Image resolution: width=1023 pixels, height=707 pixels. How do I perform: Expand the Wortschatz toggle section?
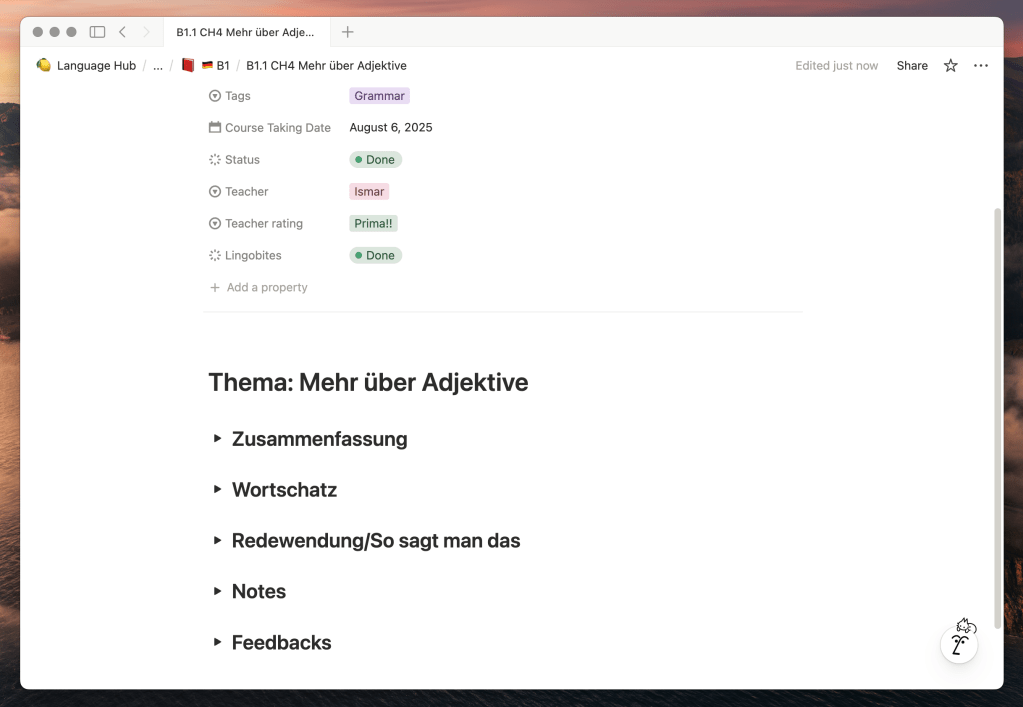217,490
